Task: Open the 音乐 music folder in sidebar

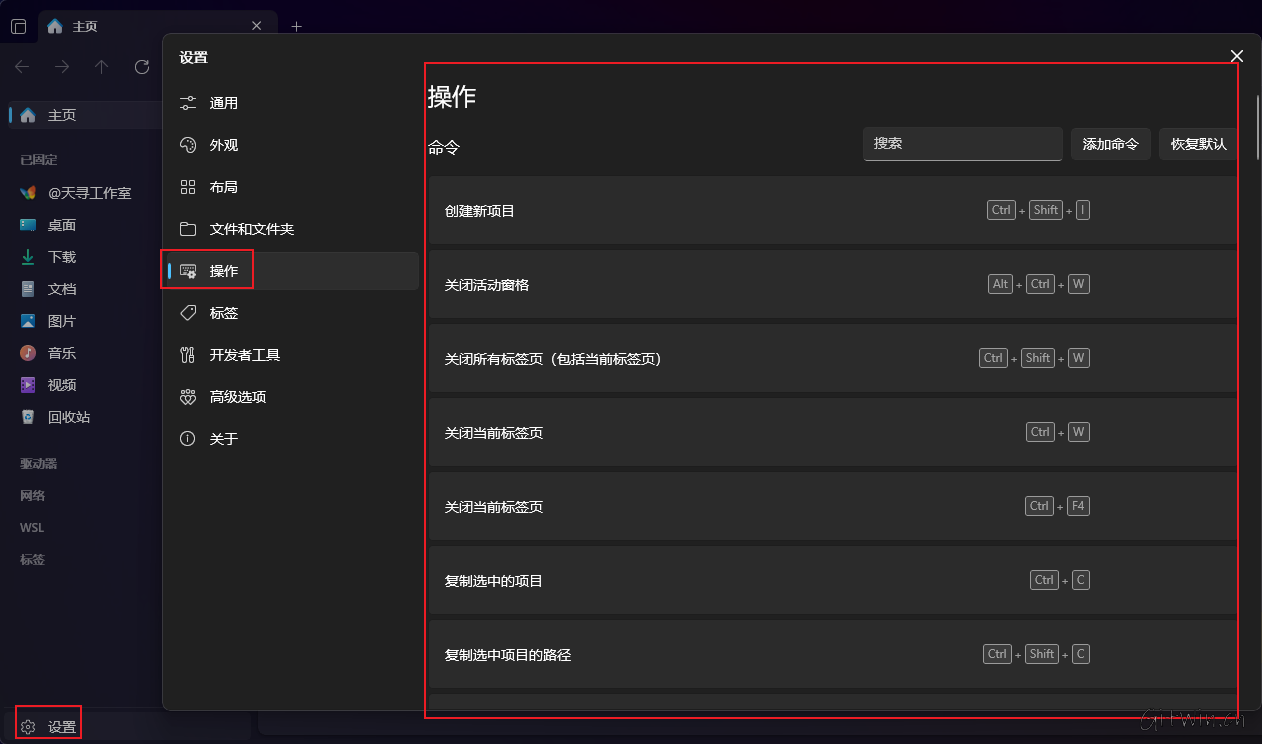Action: (61, 353)
